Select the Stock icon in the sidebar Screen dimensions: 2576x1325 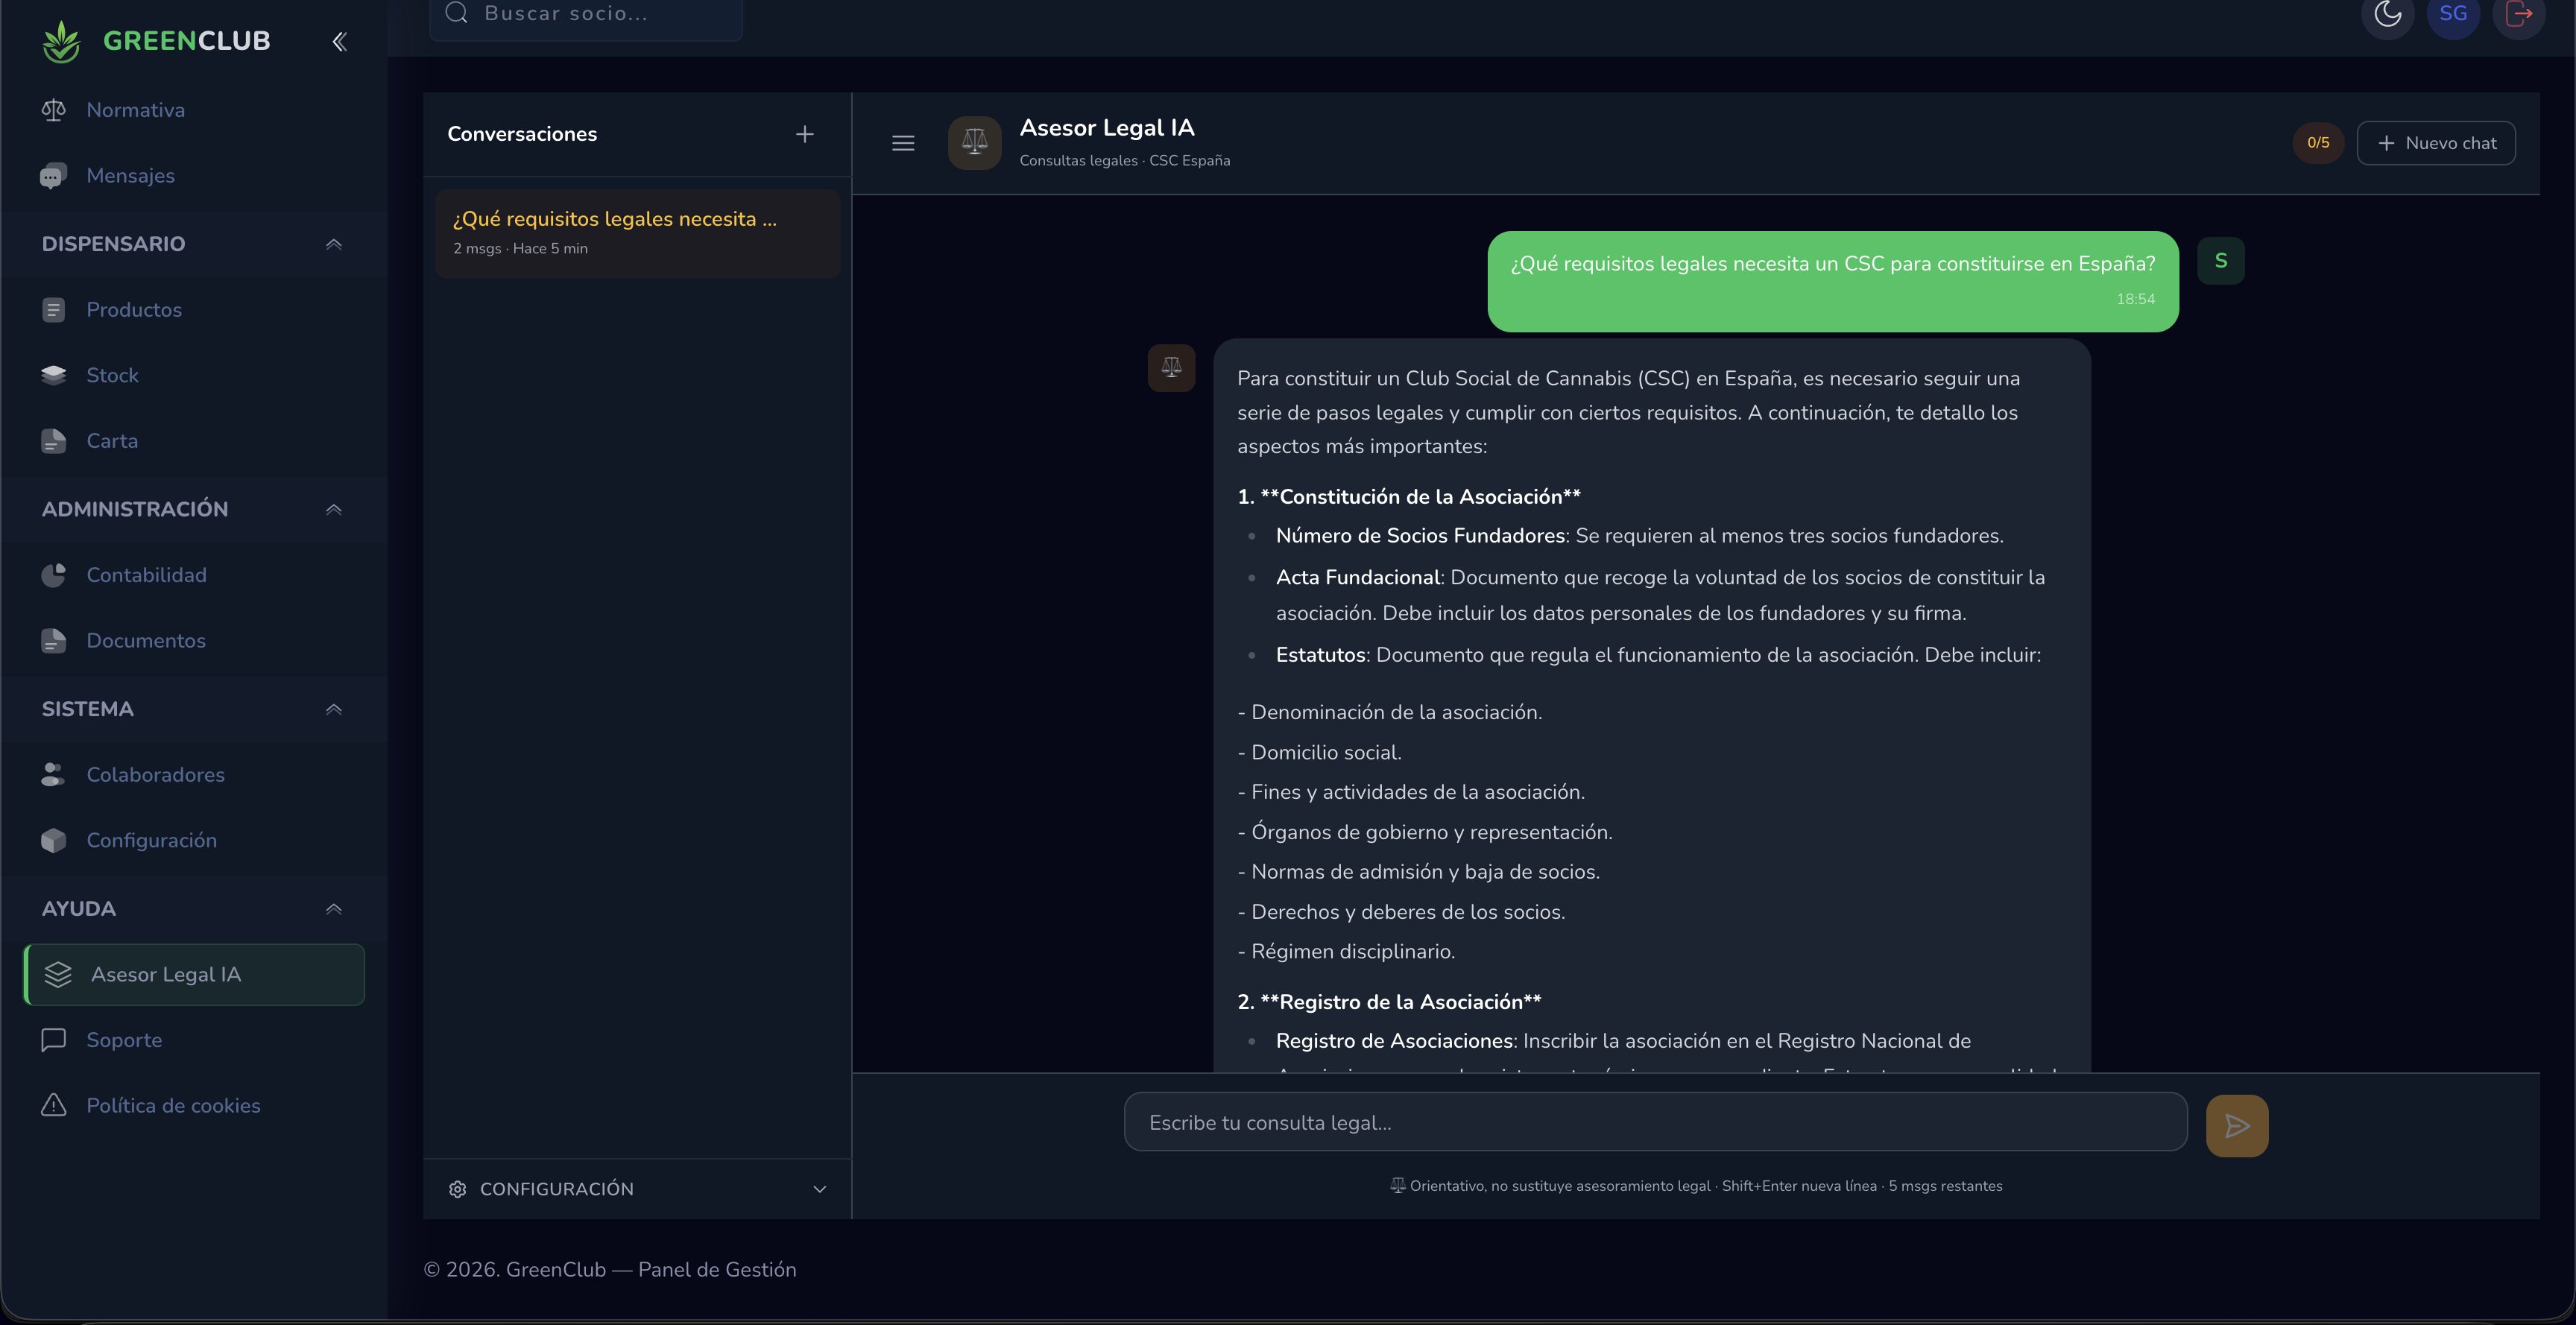coord(53,375)
